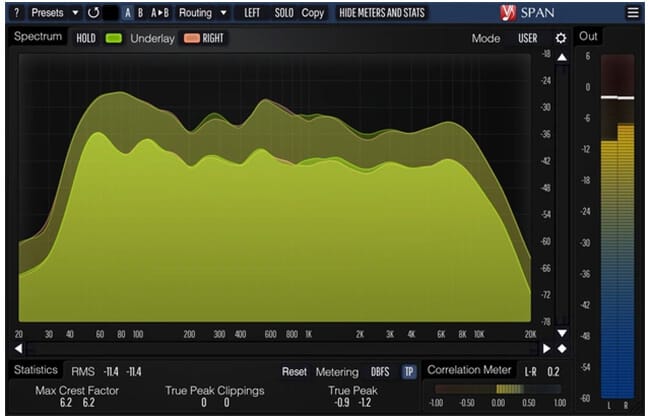Click the True Peak -0.9 value

point(342,403)
